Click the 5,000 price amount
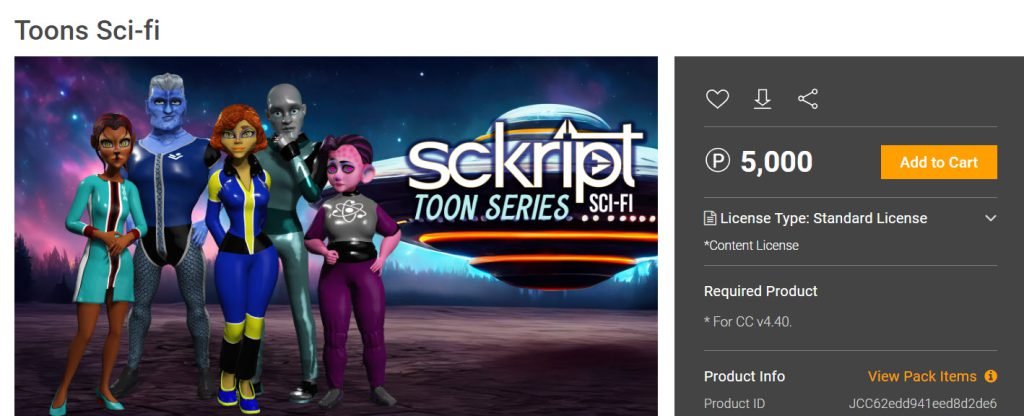Screen dimensions: 1024x416 point(776,161)
